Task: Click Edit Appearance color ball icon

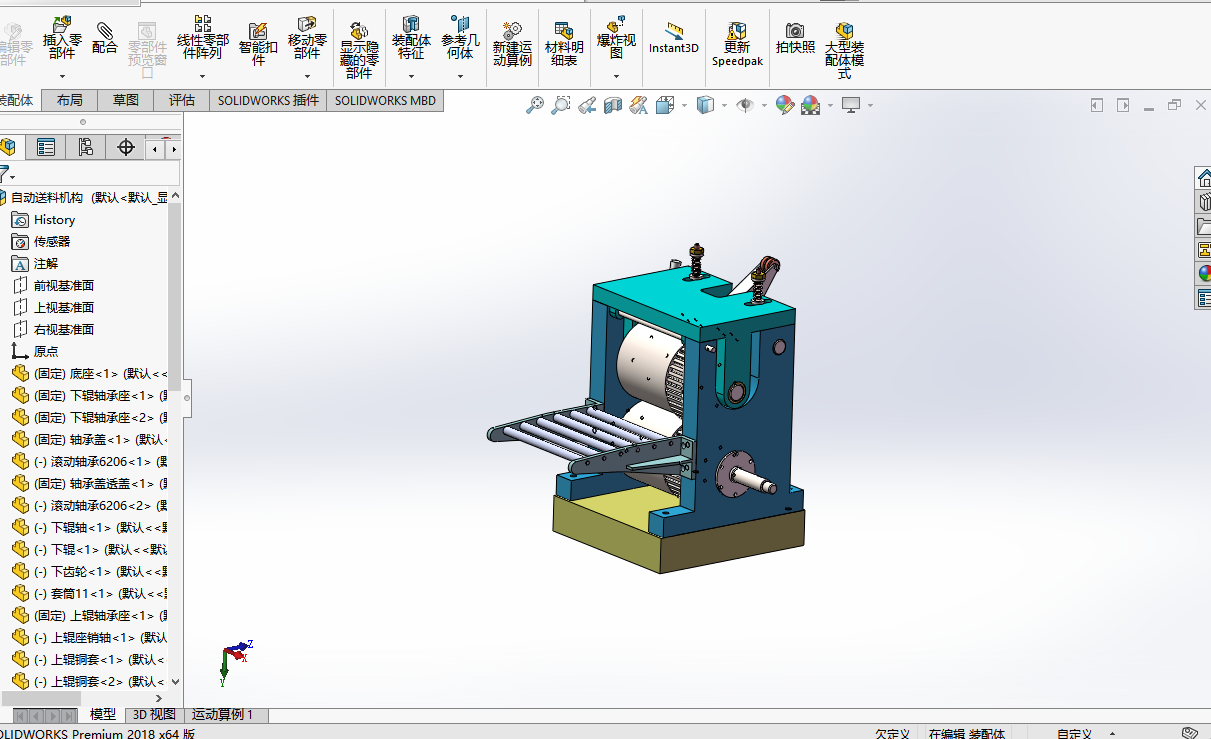Action: [785, 104]
